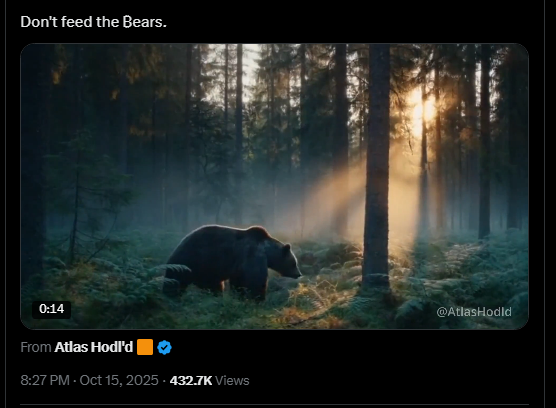Click the sun glare between the trees

point(422,110)
